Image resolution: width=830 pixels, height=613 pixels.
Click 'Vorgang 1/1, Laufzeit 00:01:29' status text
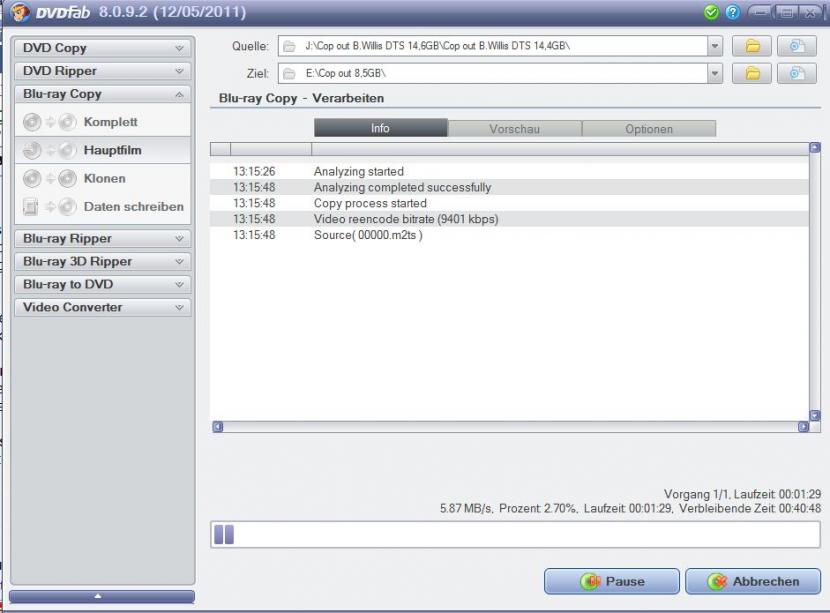(x=742, y=494)
